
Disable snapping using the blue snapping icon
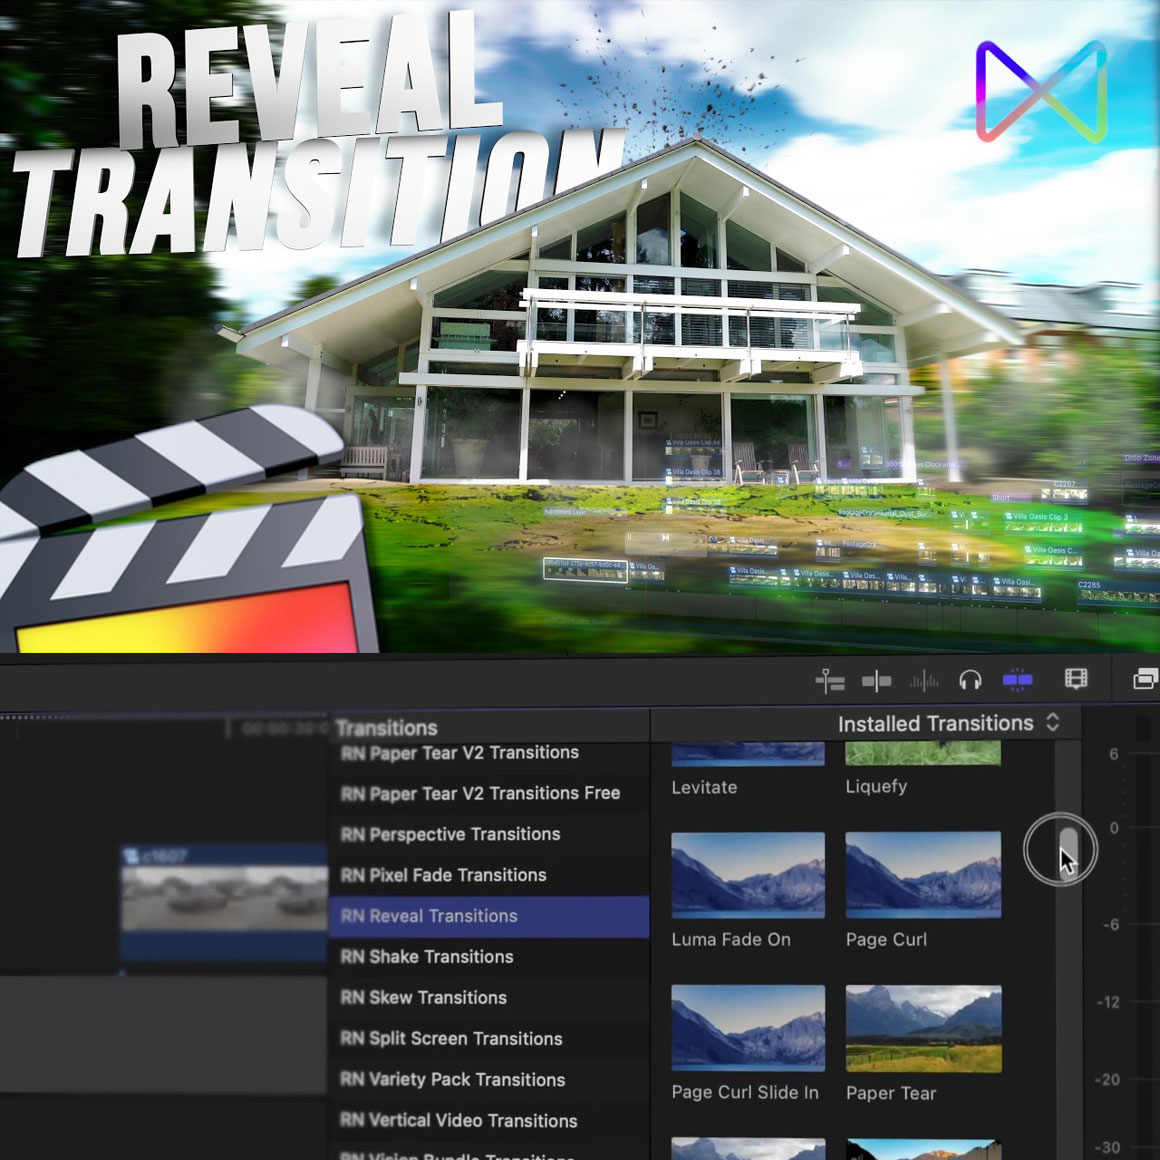pyautogui.click(x=1017, y=681)
